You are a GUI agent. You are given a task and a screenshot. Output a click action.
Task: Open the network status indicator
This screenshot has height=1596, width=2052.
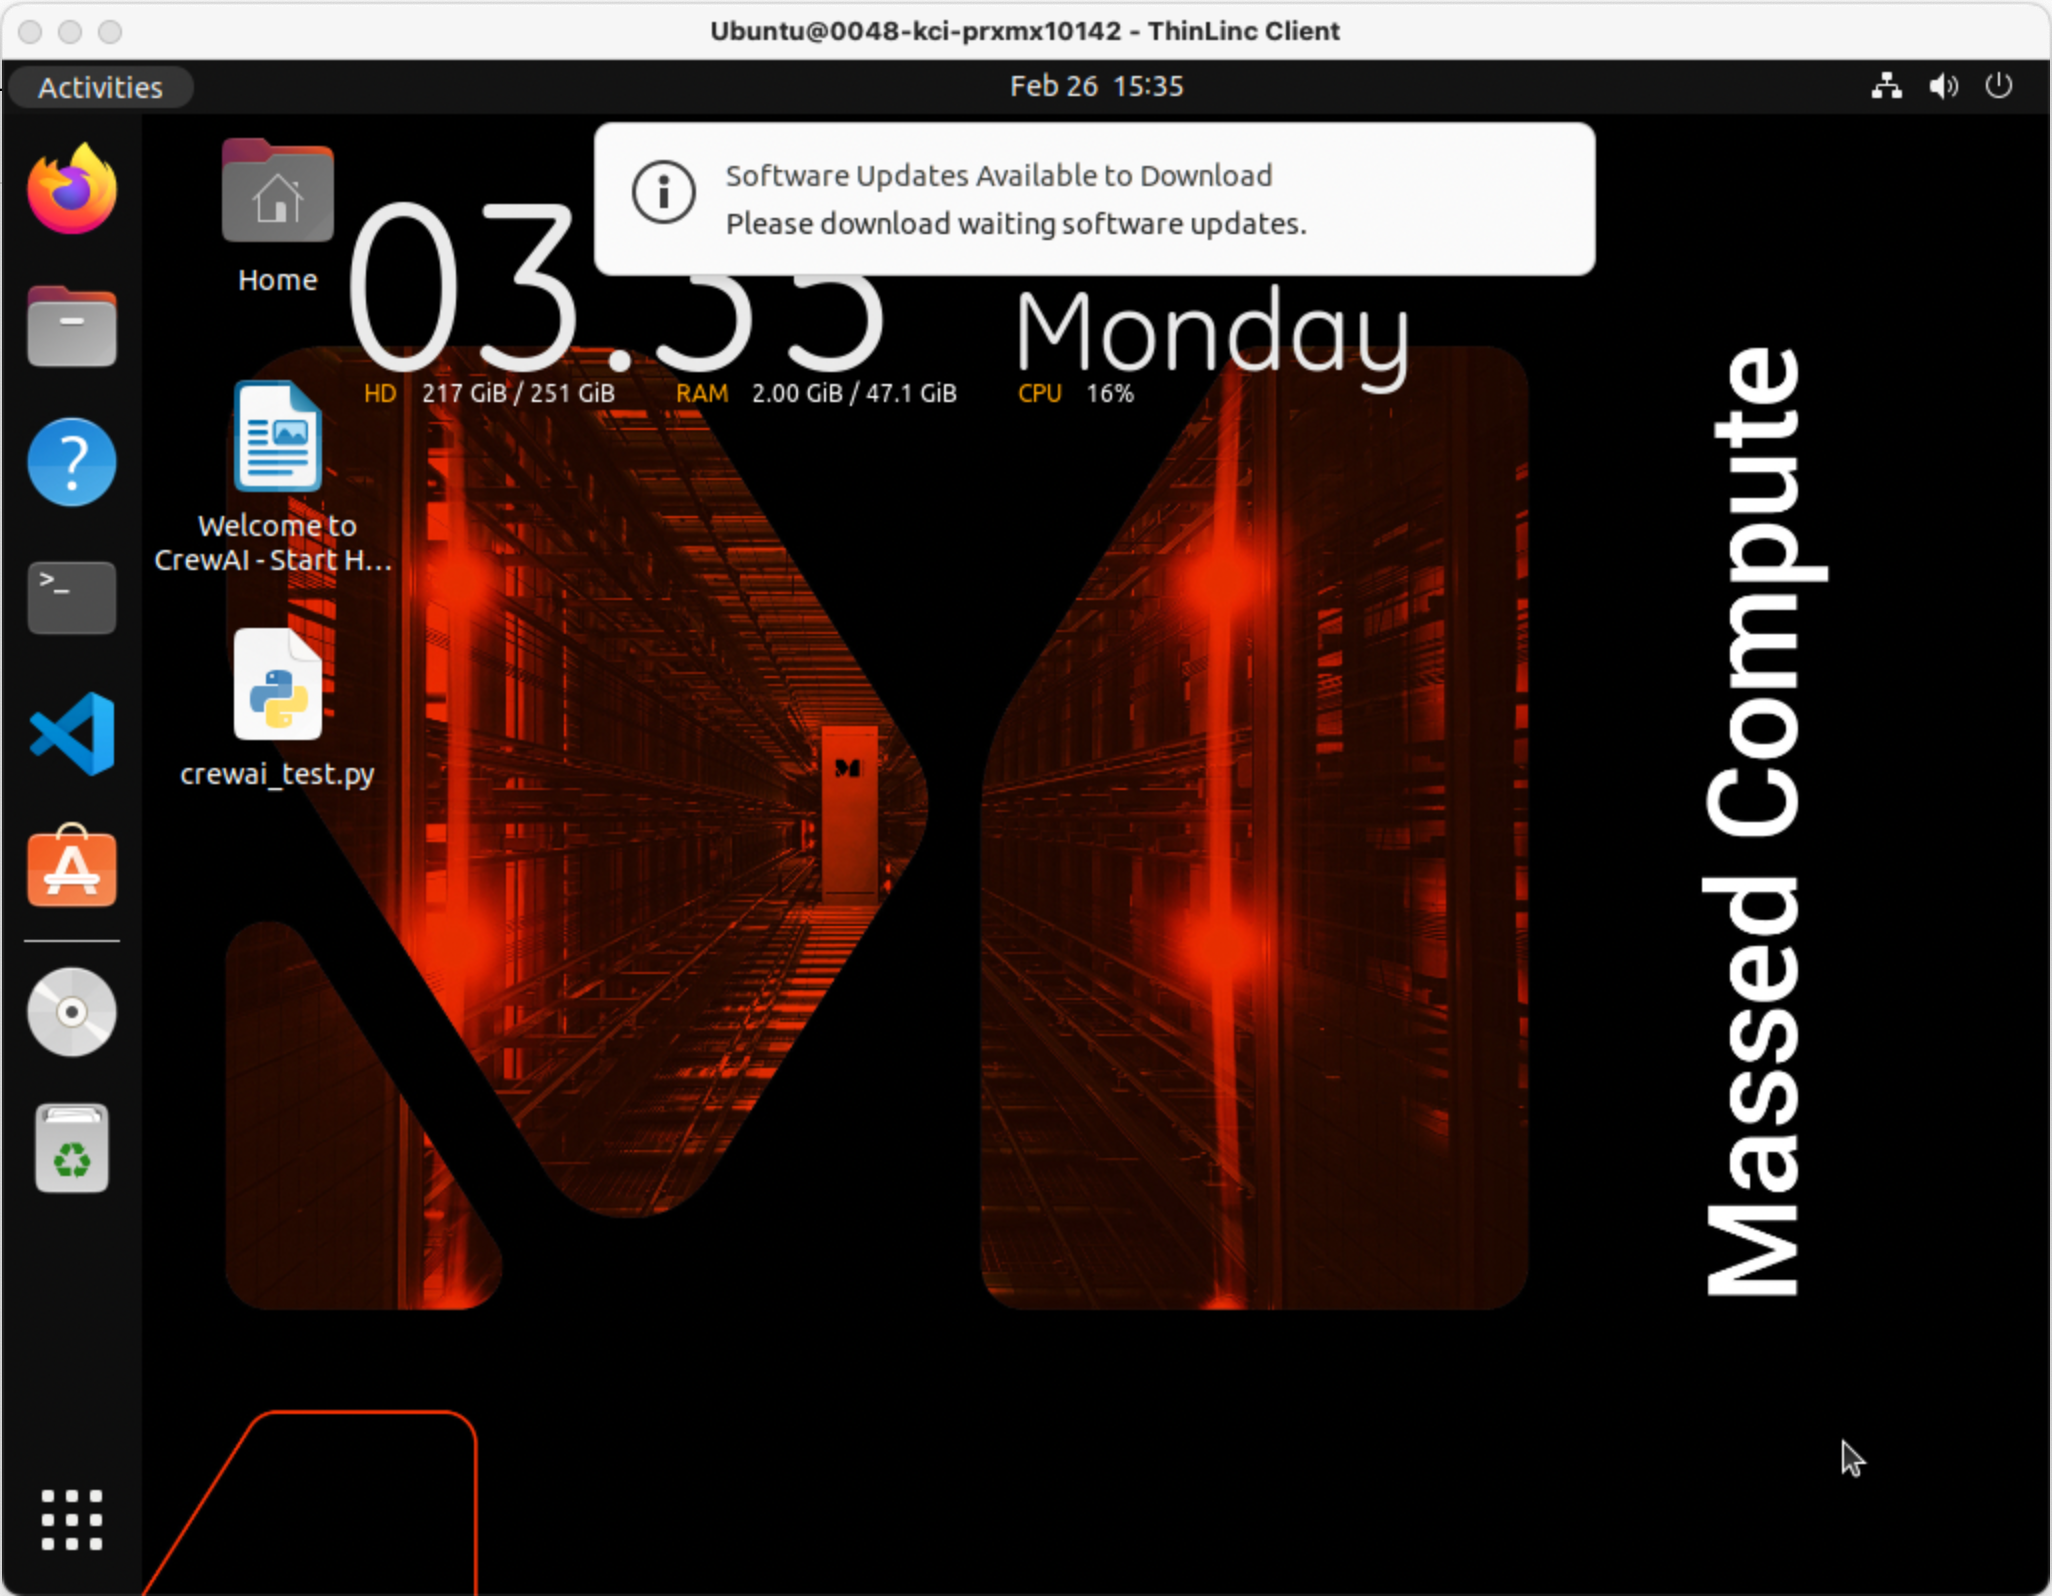click(x=1887, y=86)
